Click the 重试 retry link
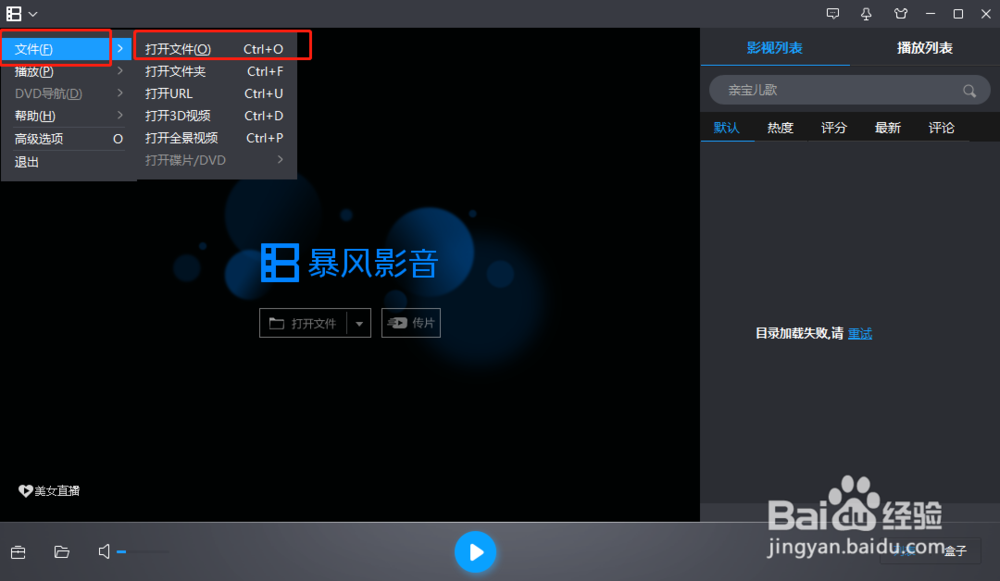Screen dimensions: 1000x581 (860, 334)
